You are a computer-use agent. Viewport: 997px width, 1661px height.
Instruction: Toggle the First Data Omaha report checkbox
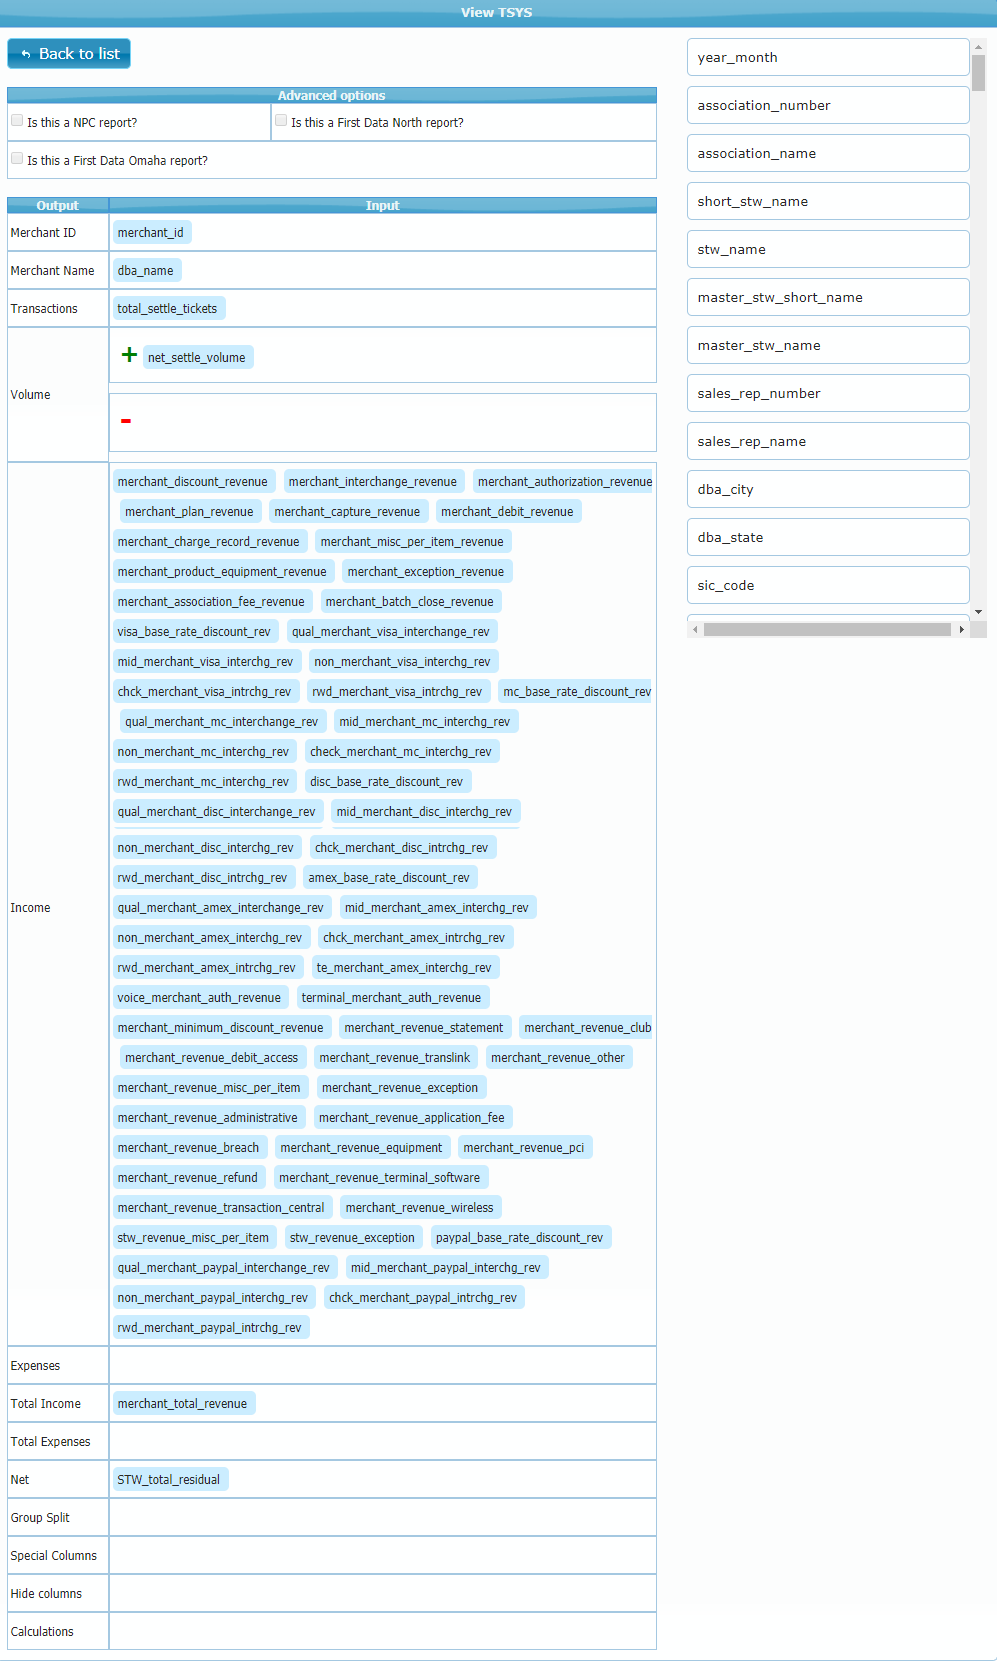point(17,159)
